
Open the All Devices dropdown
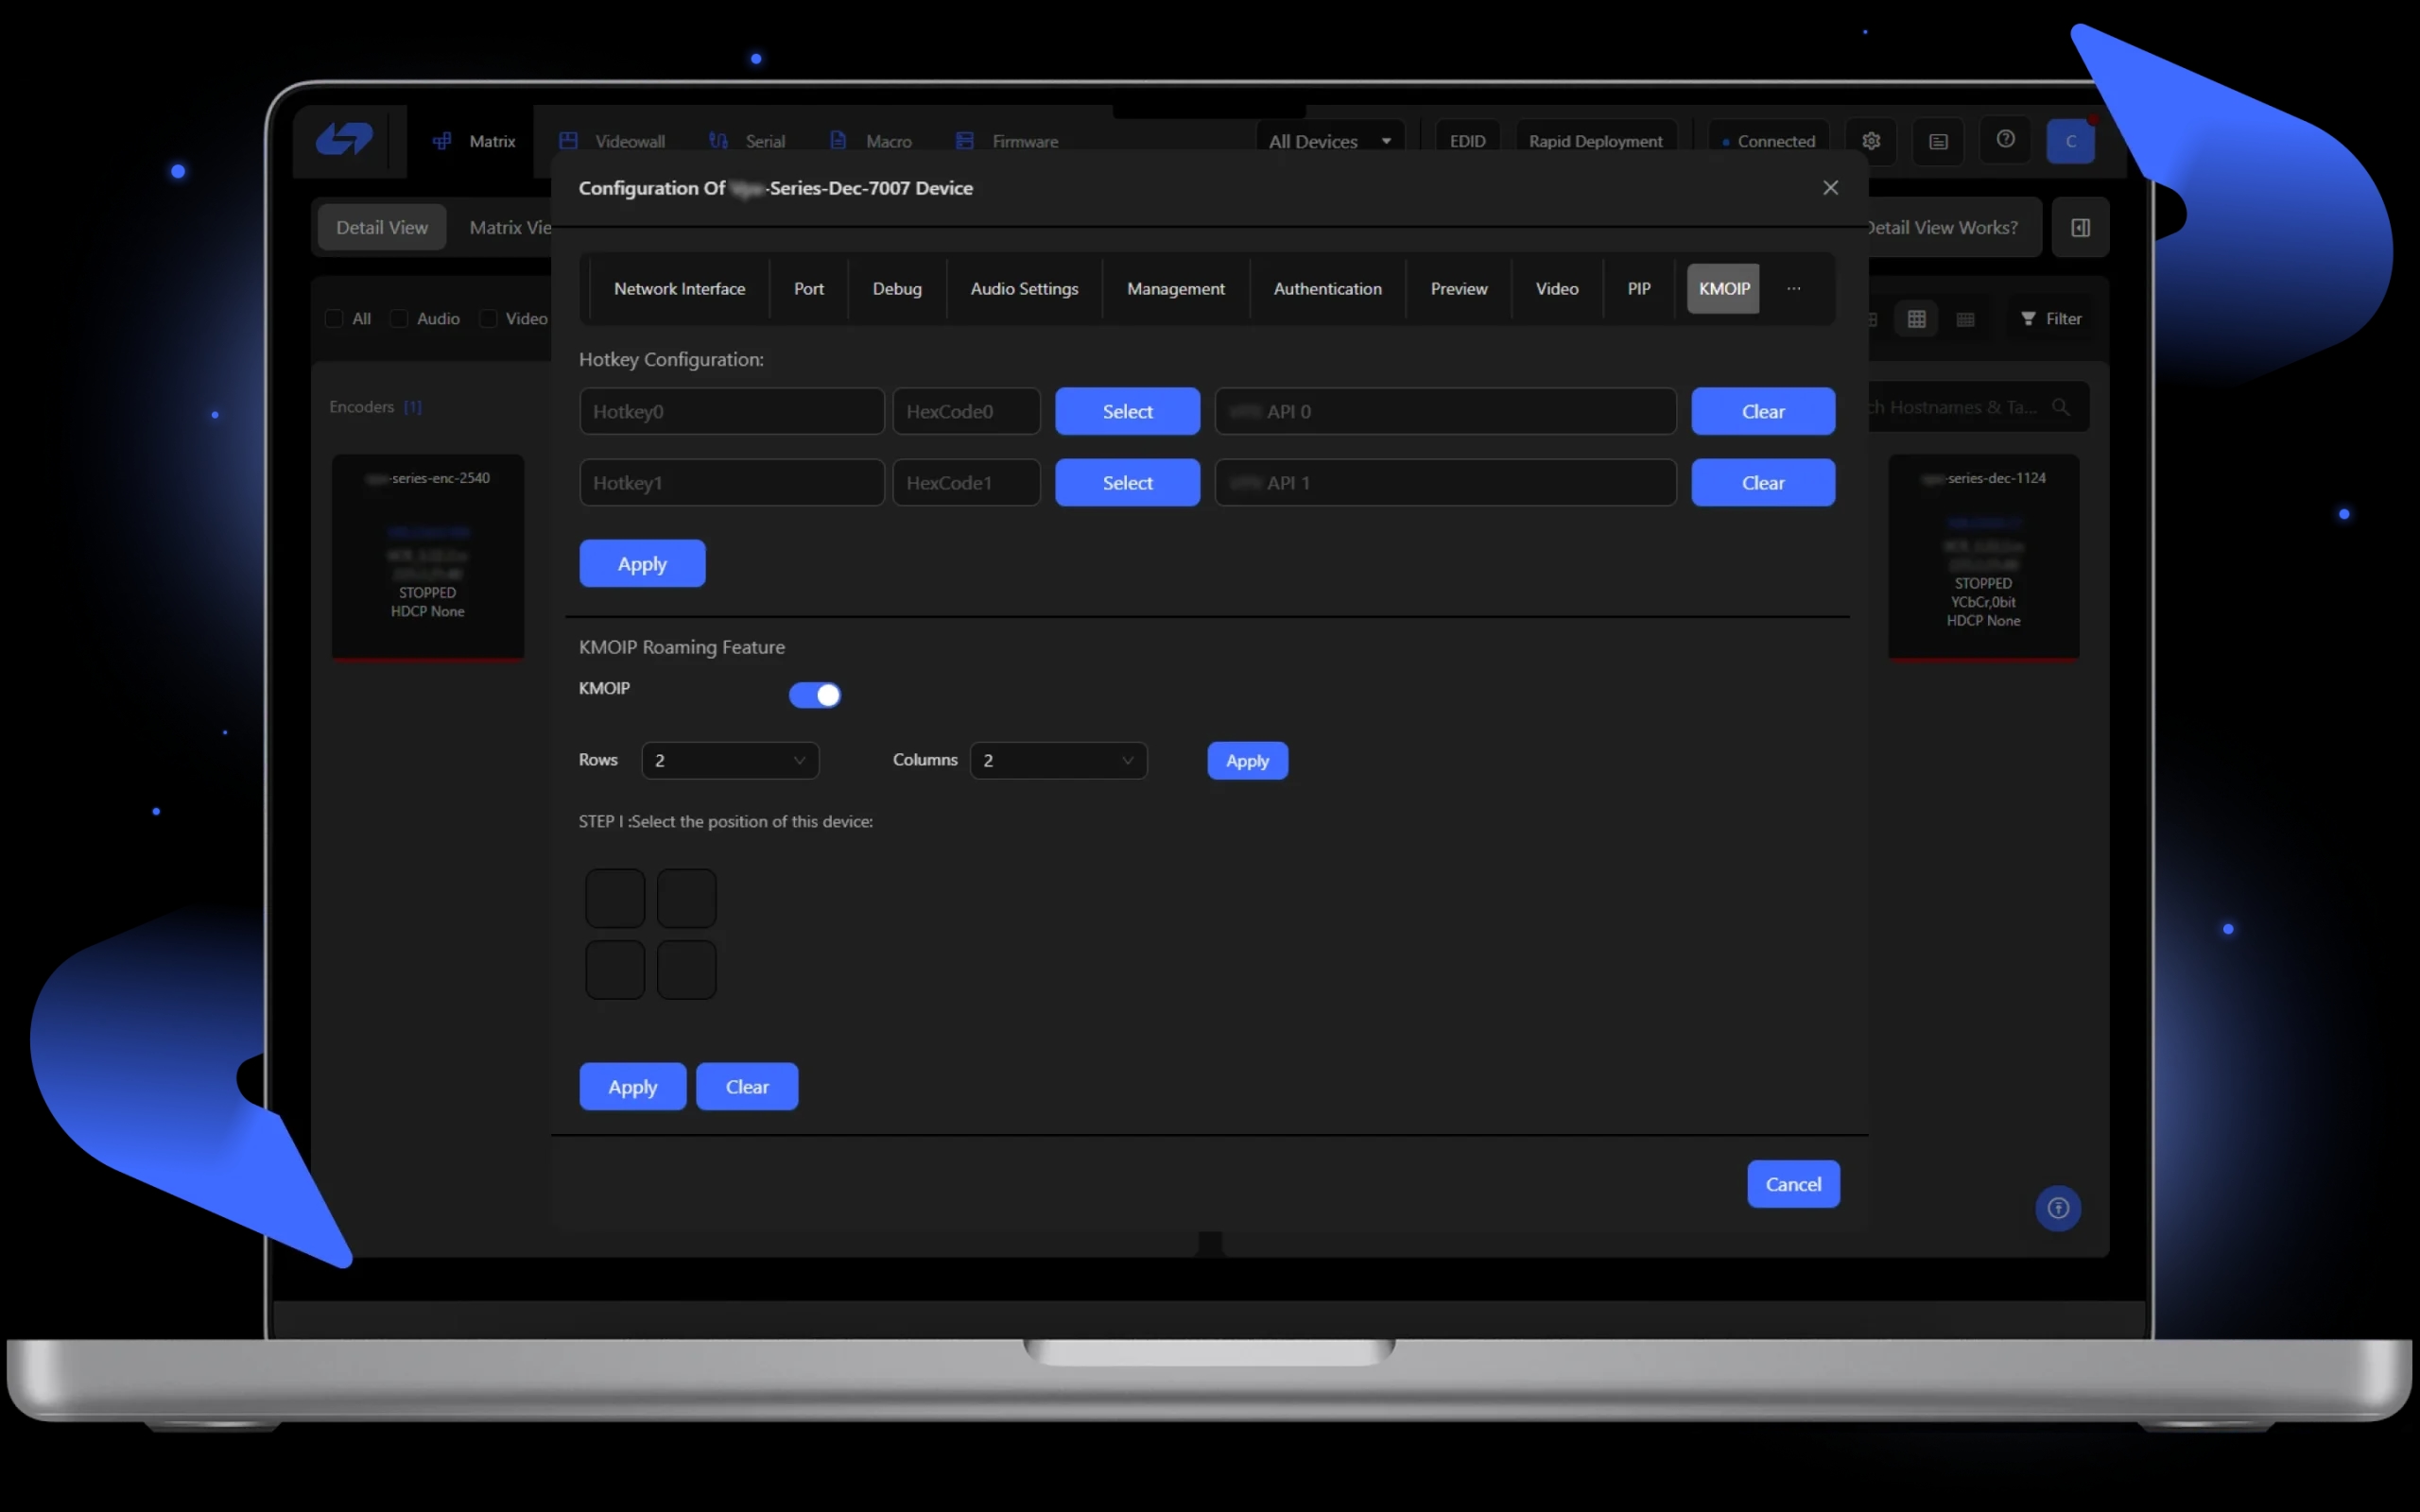tap(1329, 142)
